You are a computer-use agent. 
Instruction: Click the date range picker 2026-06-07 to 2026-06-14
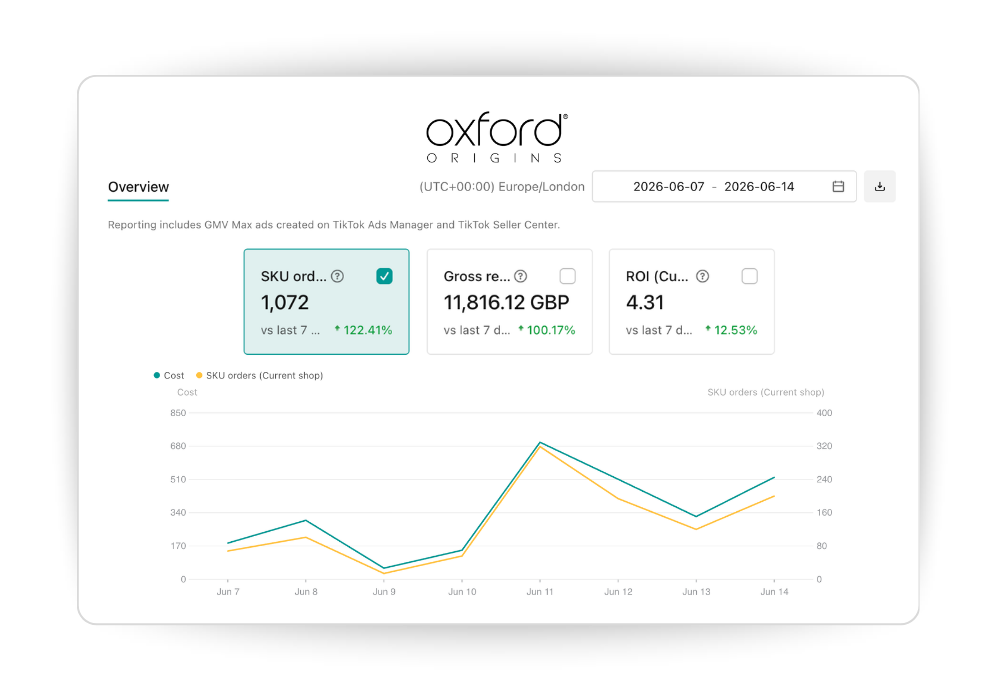(724, 187)
